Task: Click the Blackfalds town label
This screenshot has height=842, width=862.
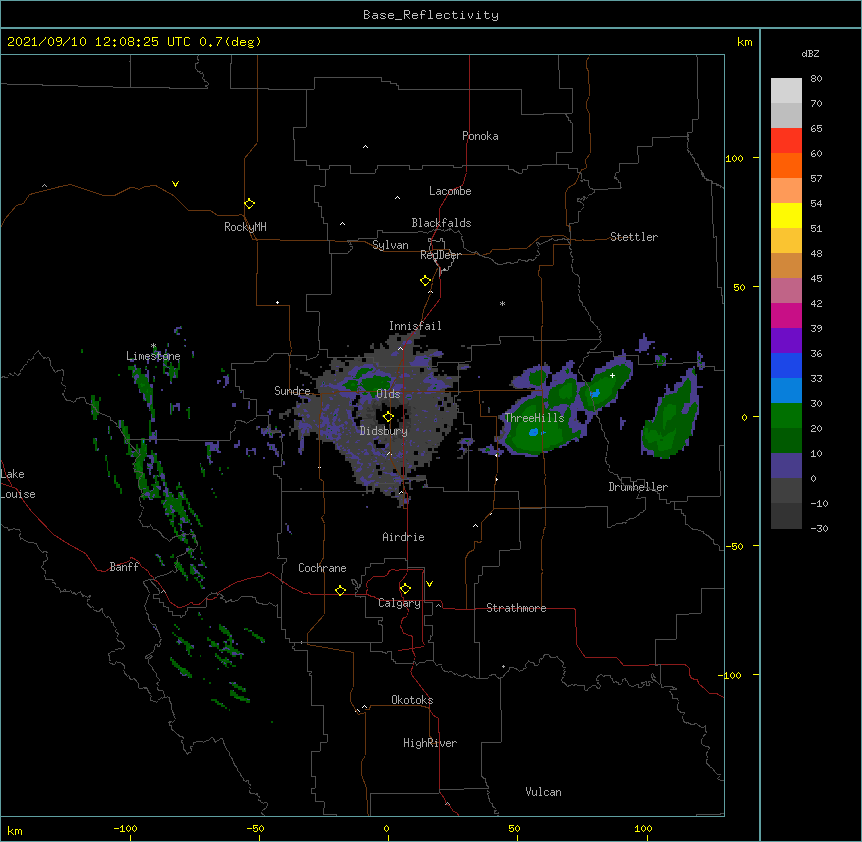Action: (441, 223)
